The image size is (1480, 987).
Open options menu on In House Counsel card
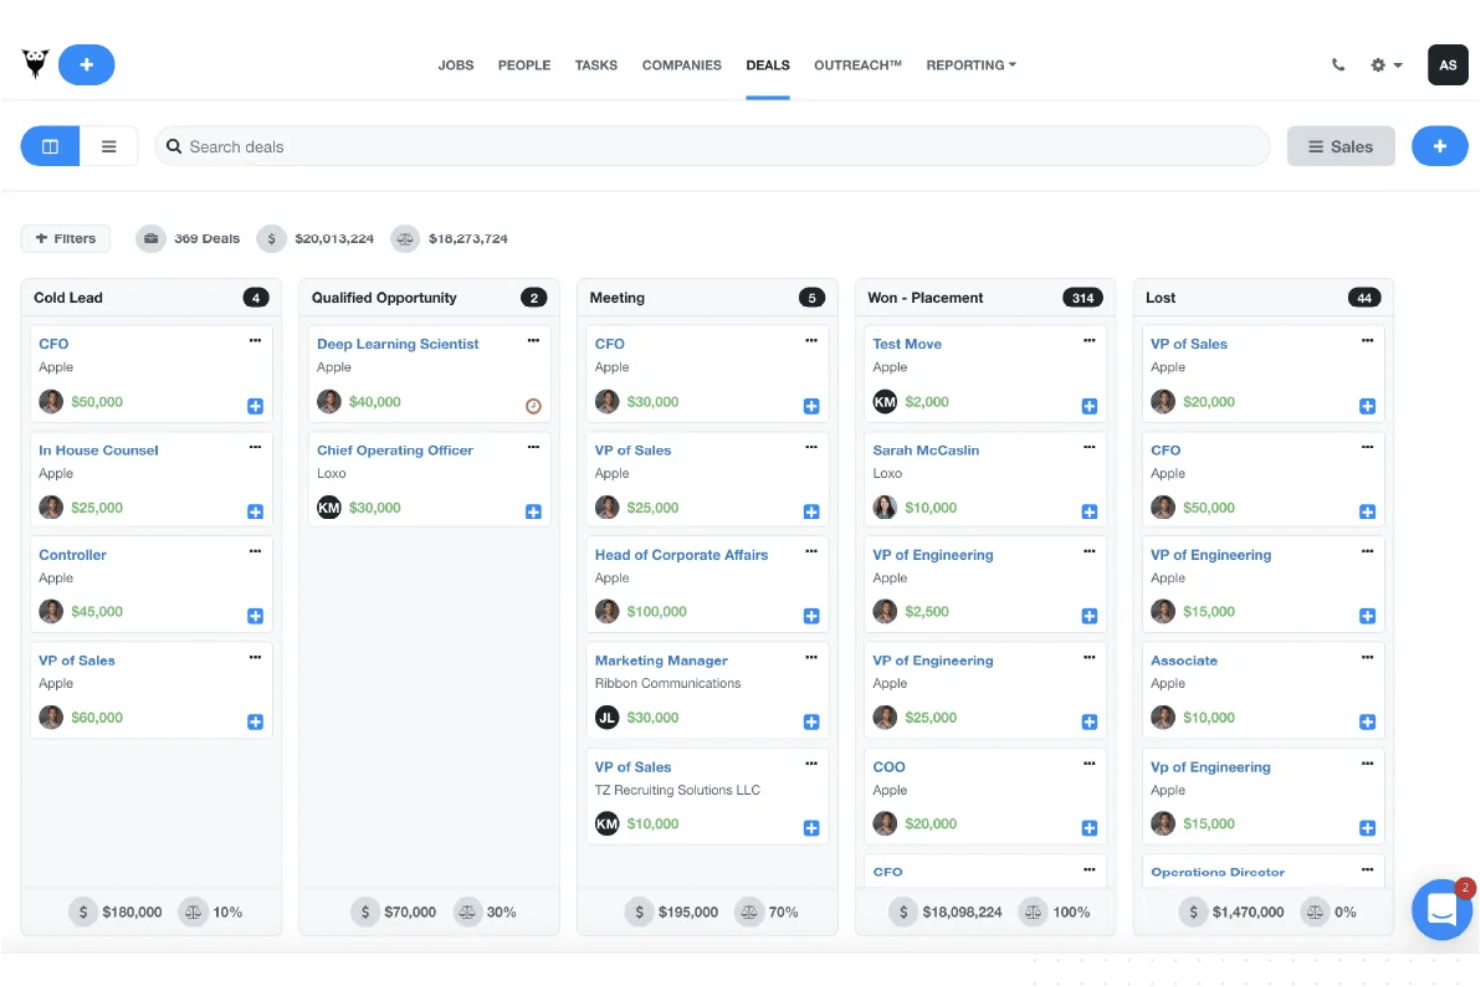coord(255,447)
